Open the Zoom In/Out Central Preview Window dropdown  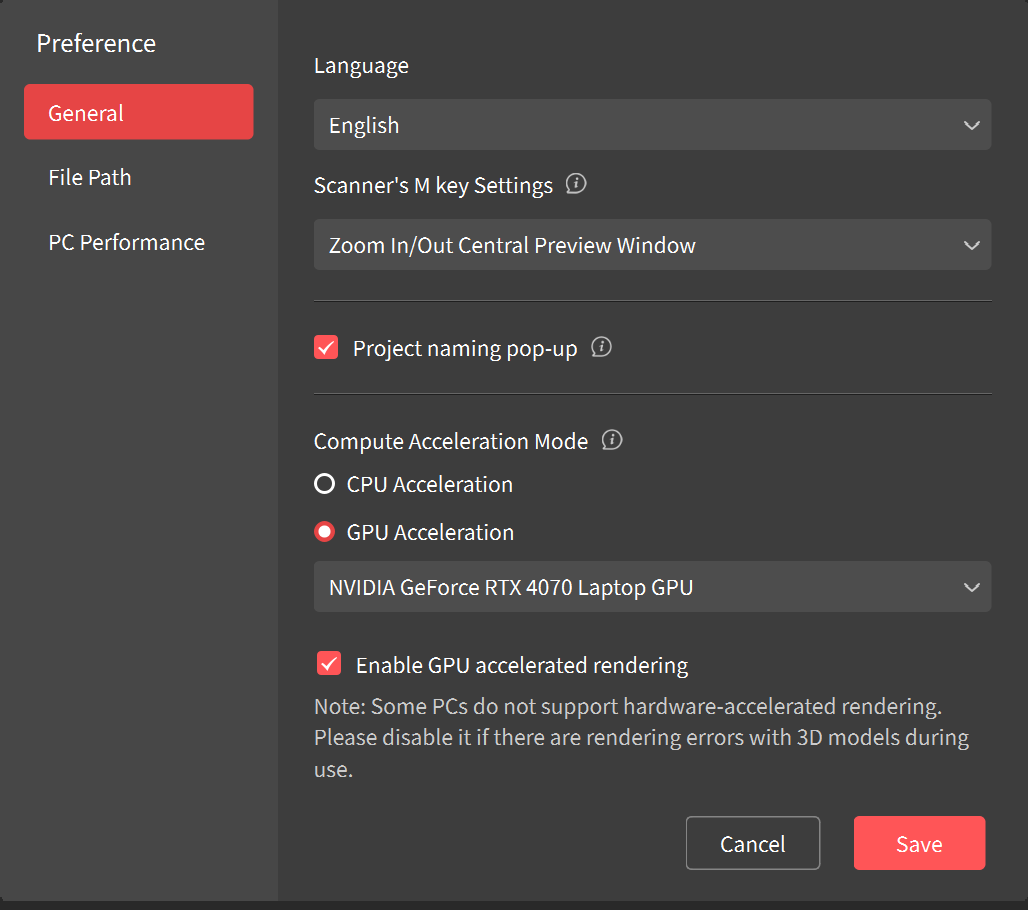[652, 245]
